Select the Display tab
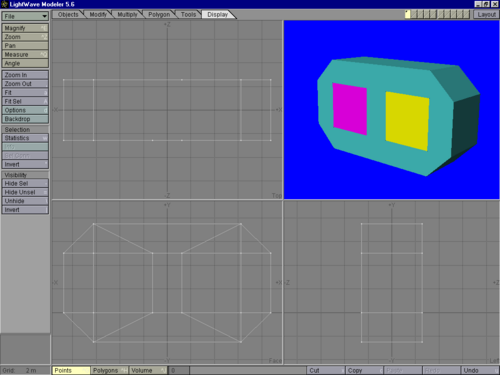 pos(218,14)
